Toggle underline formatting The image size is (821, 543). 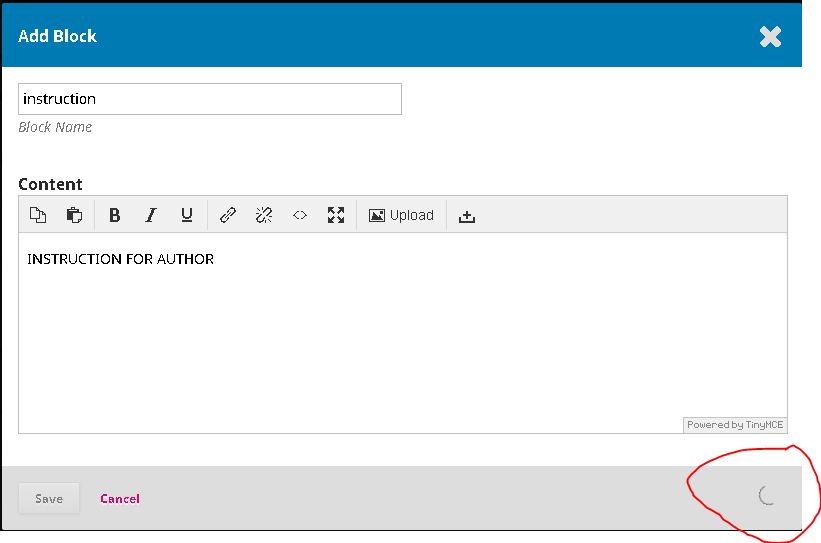[187, 215]
